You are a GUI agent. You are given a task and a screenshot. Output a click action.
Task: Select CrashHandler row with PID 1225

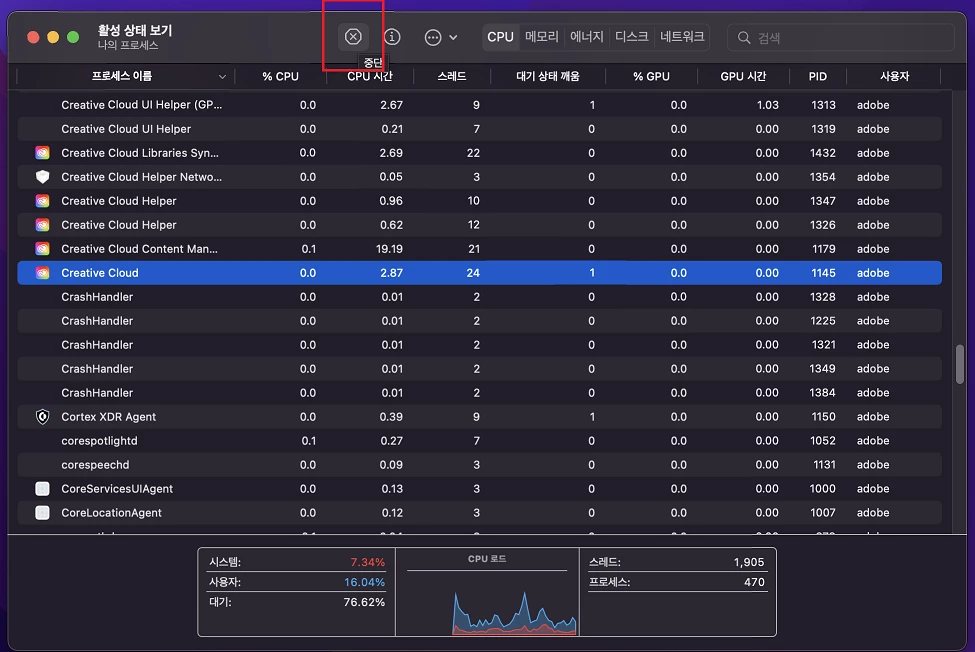pos(479,321)
